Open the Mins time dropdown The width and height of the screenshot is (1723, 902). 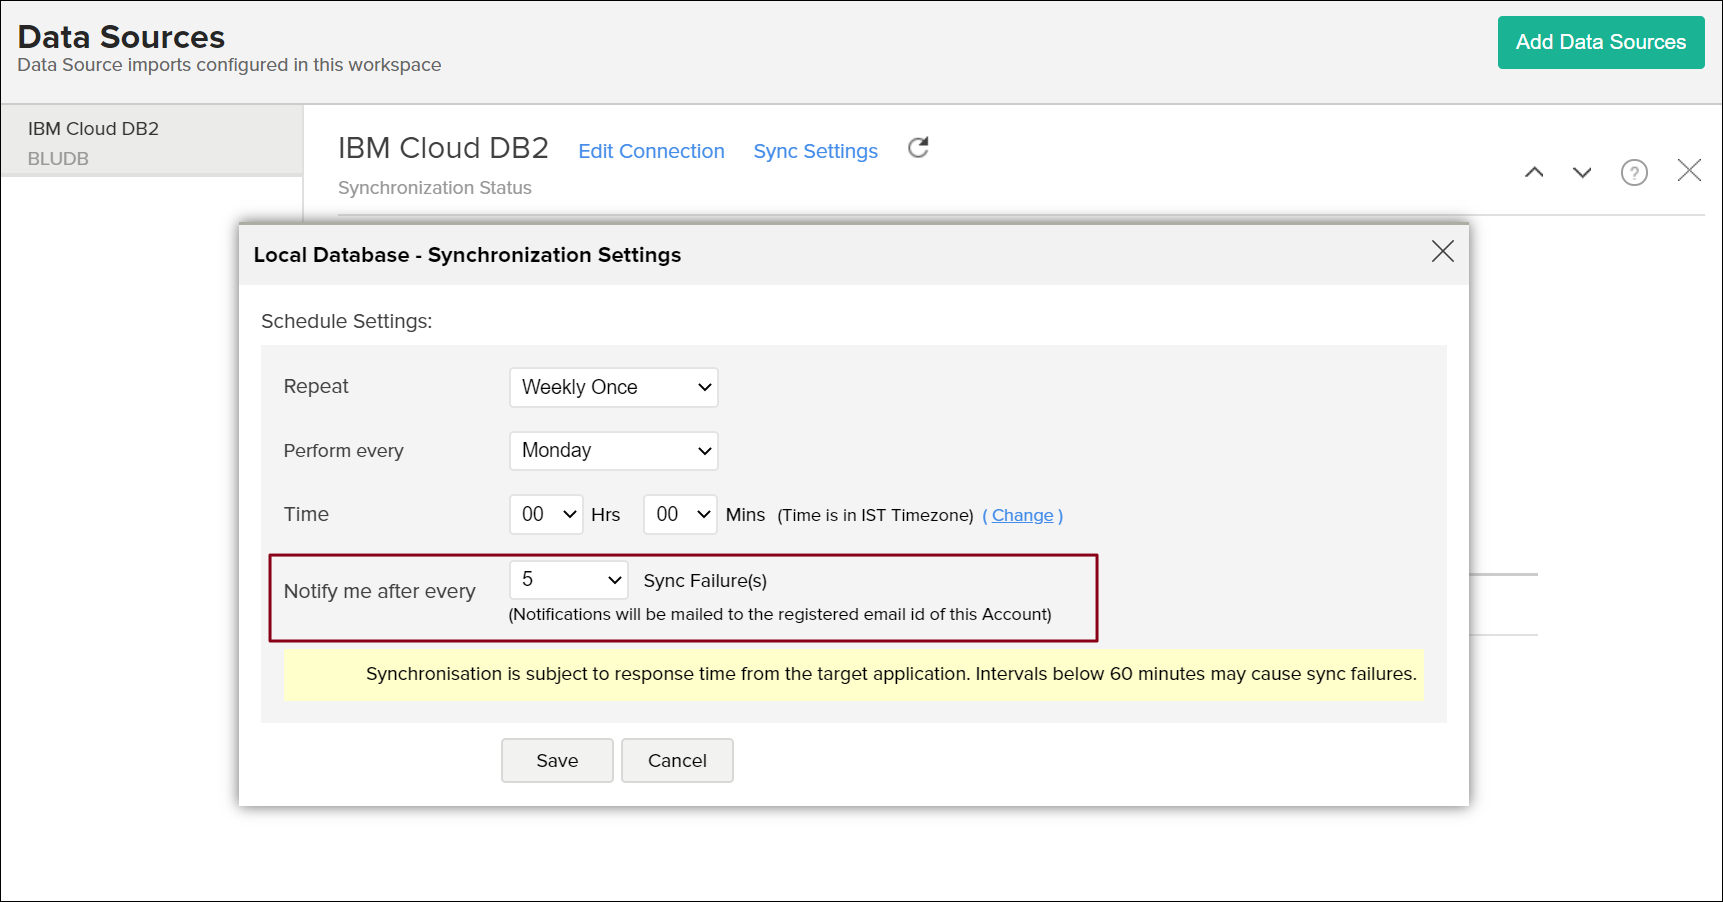pyautogui.click(x=680, y=514)
